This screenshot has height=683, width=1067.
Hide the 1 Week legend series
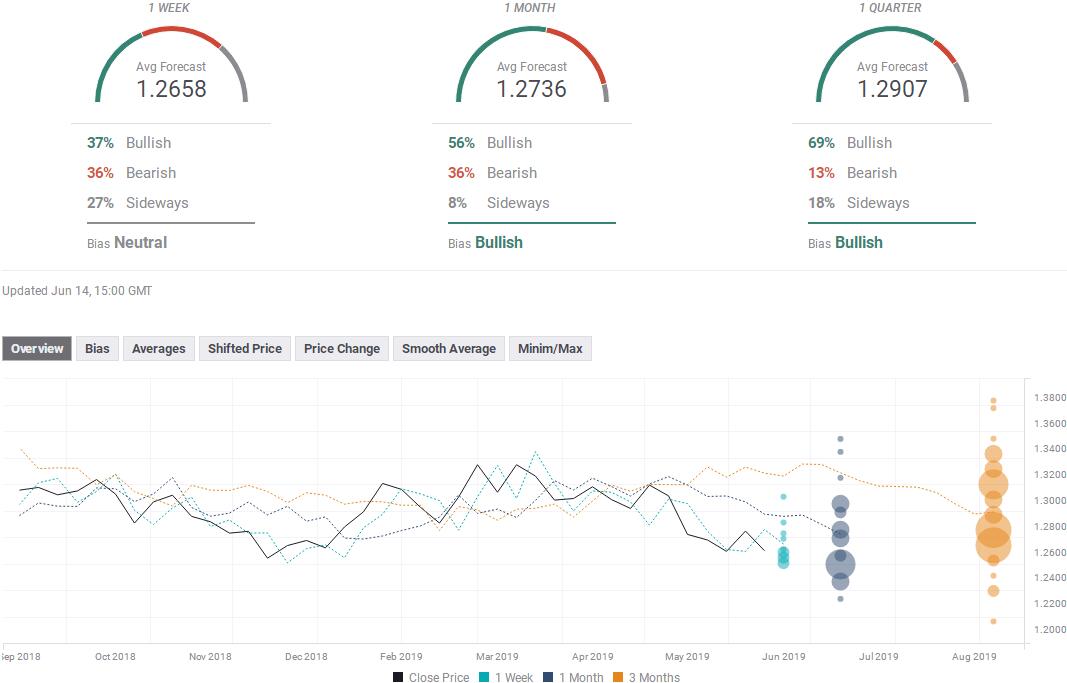[x=506, y=677]
